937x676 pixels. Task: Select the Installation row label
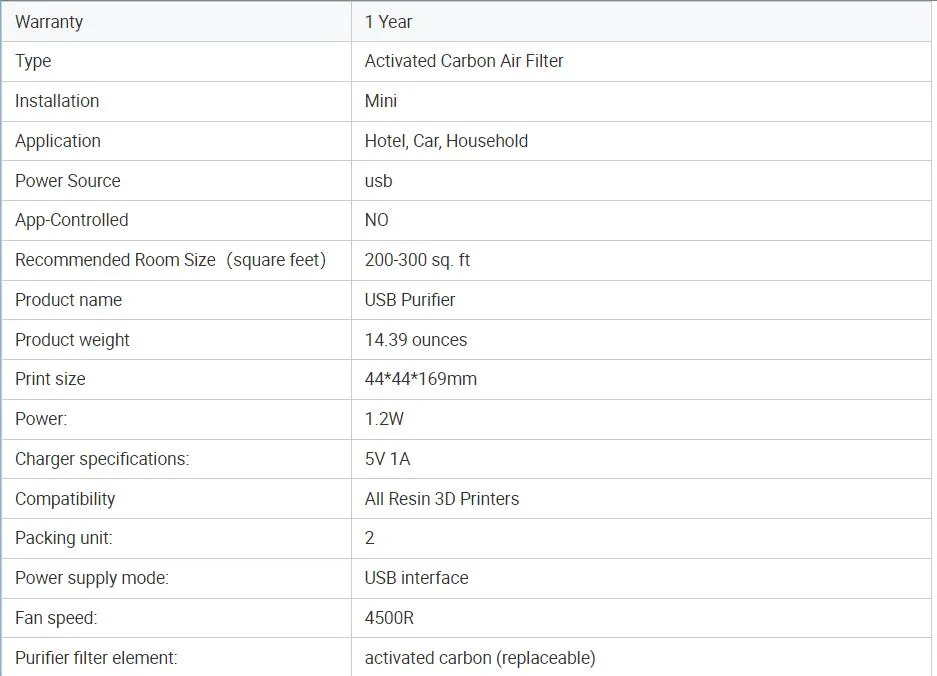(57, 101)
